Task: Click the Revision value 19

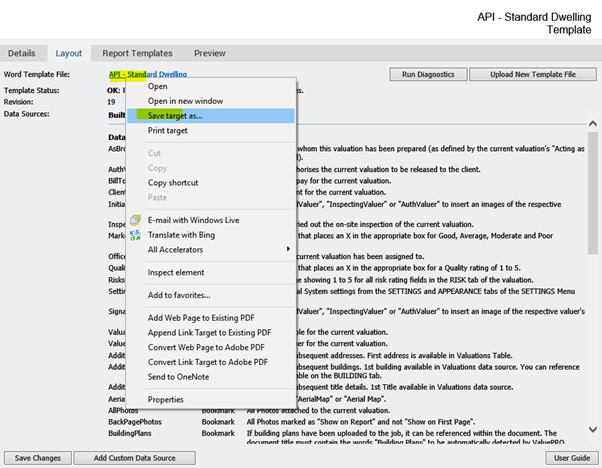Action: click(x=111, y=102)
